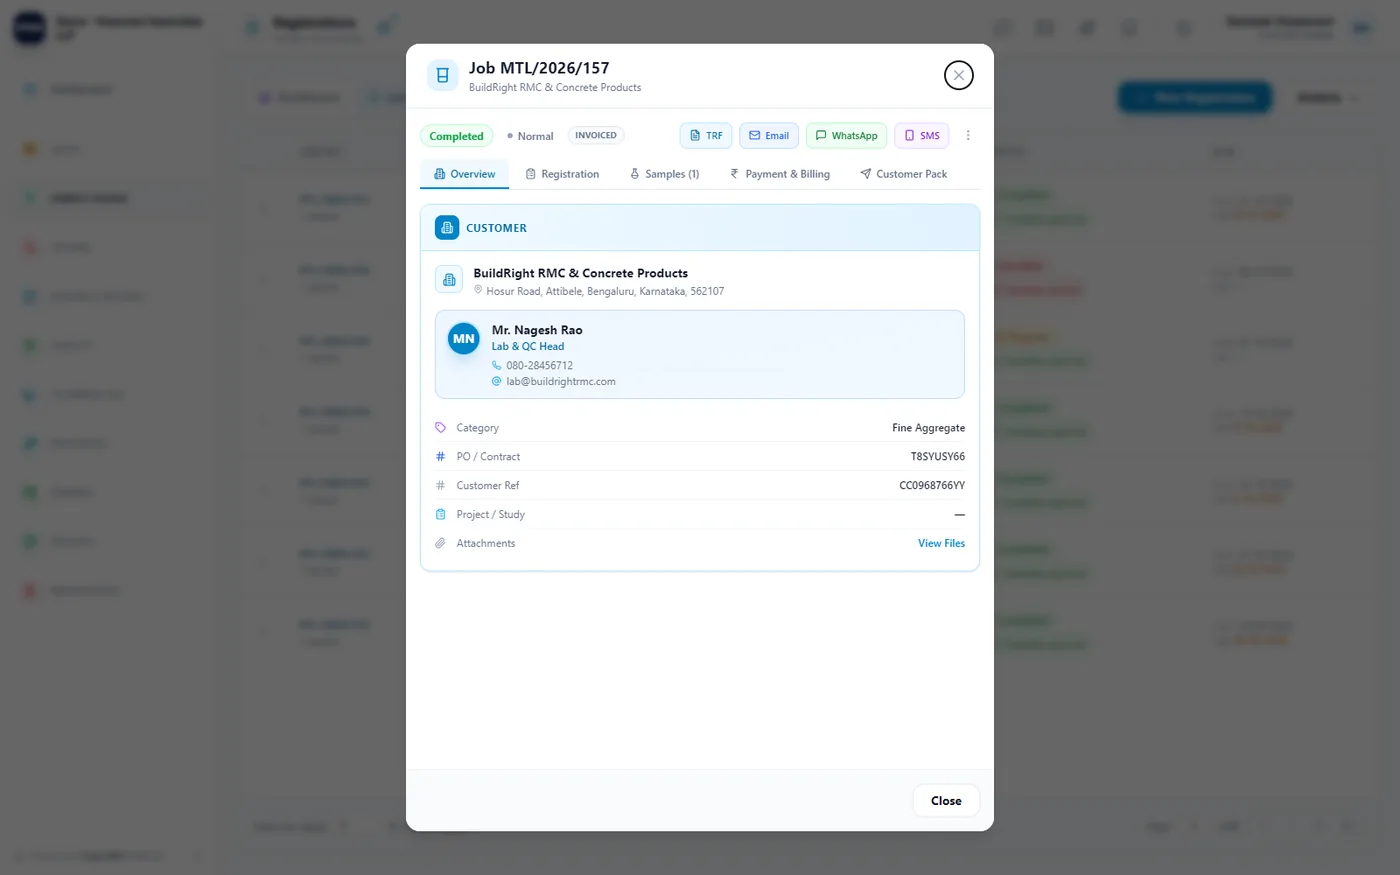The height and width of the screenshot is (875, 1400).
Task: Click the location pin icon by address
Action: [x=478, y=290]
